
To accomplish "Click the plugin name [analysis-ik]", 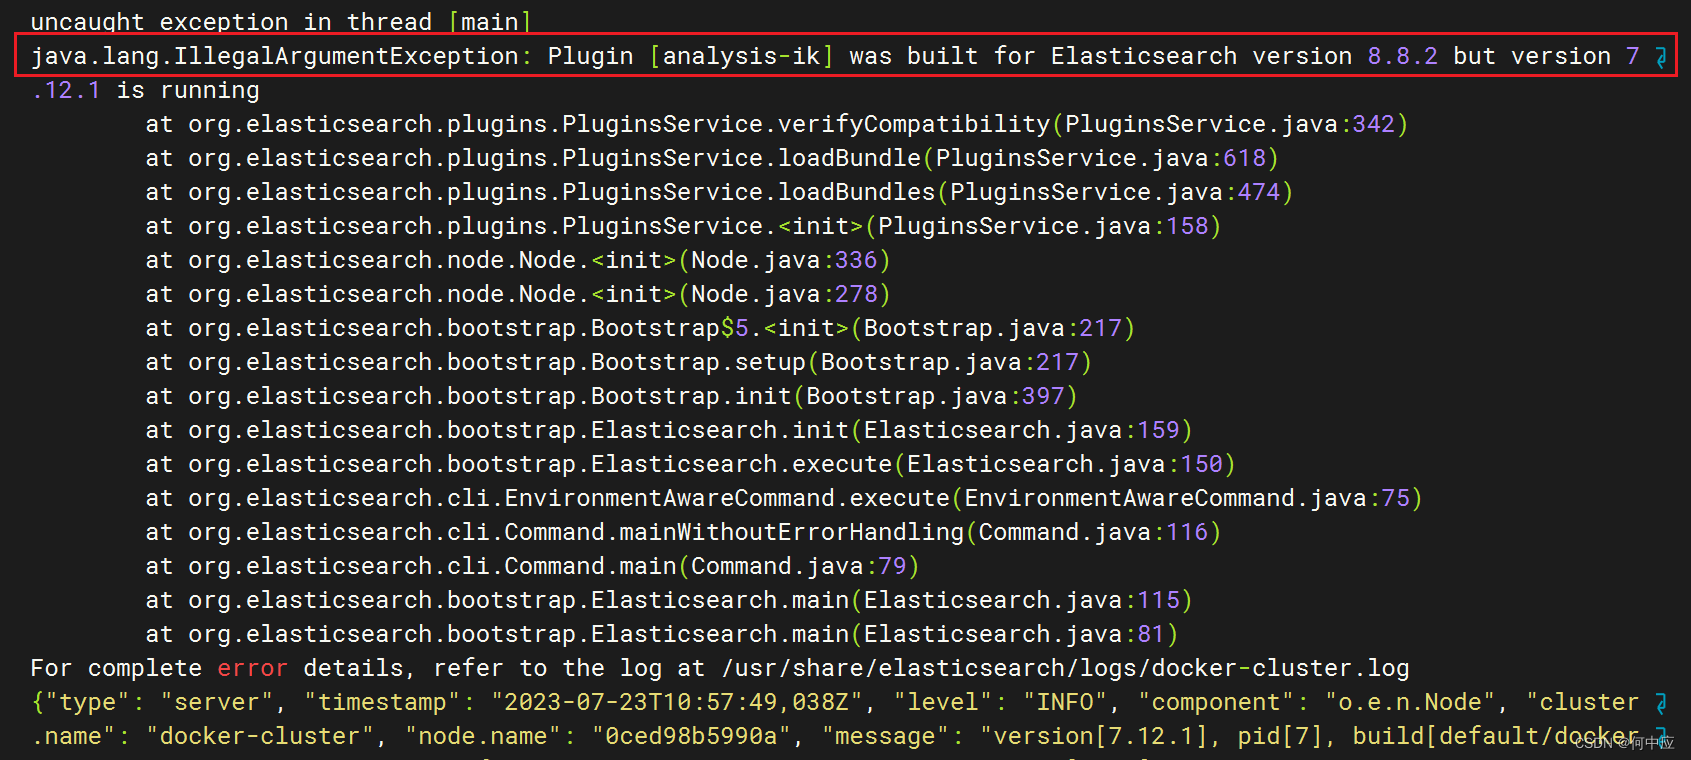I will point(741,56).
